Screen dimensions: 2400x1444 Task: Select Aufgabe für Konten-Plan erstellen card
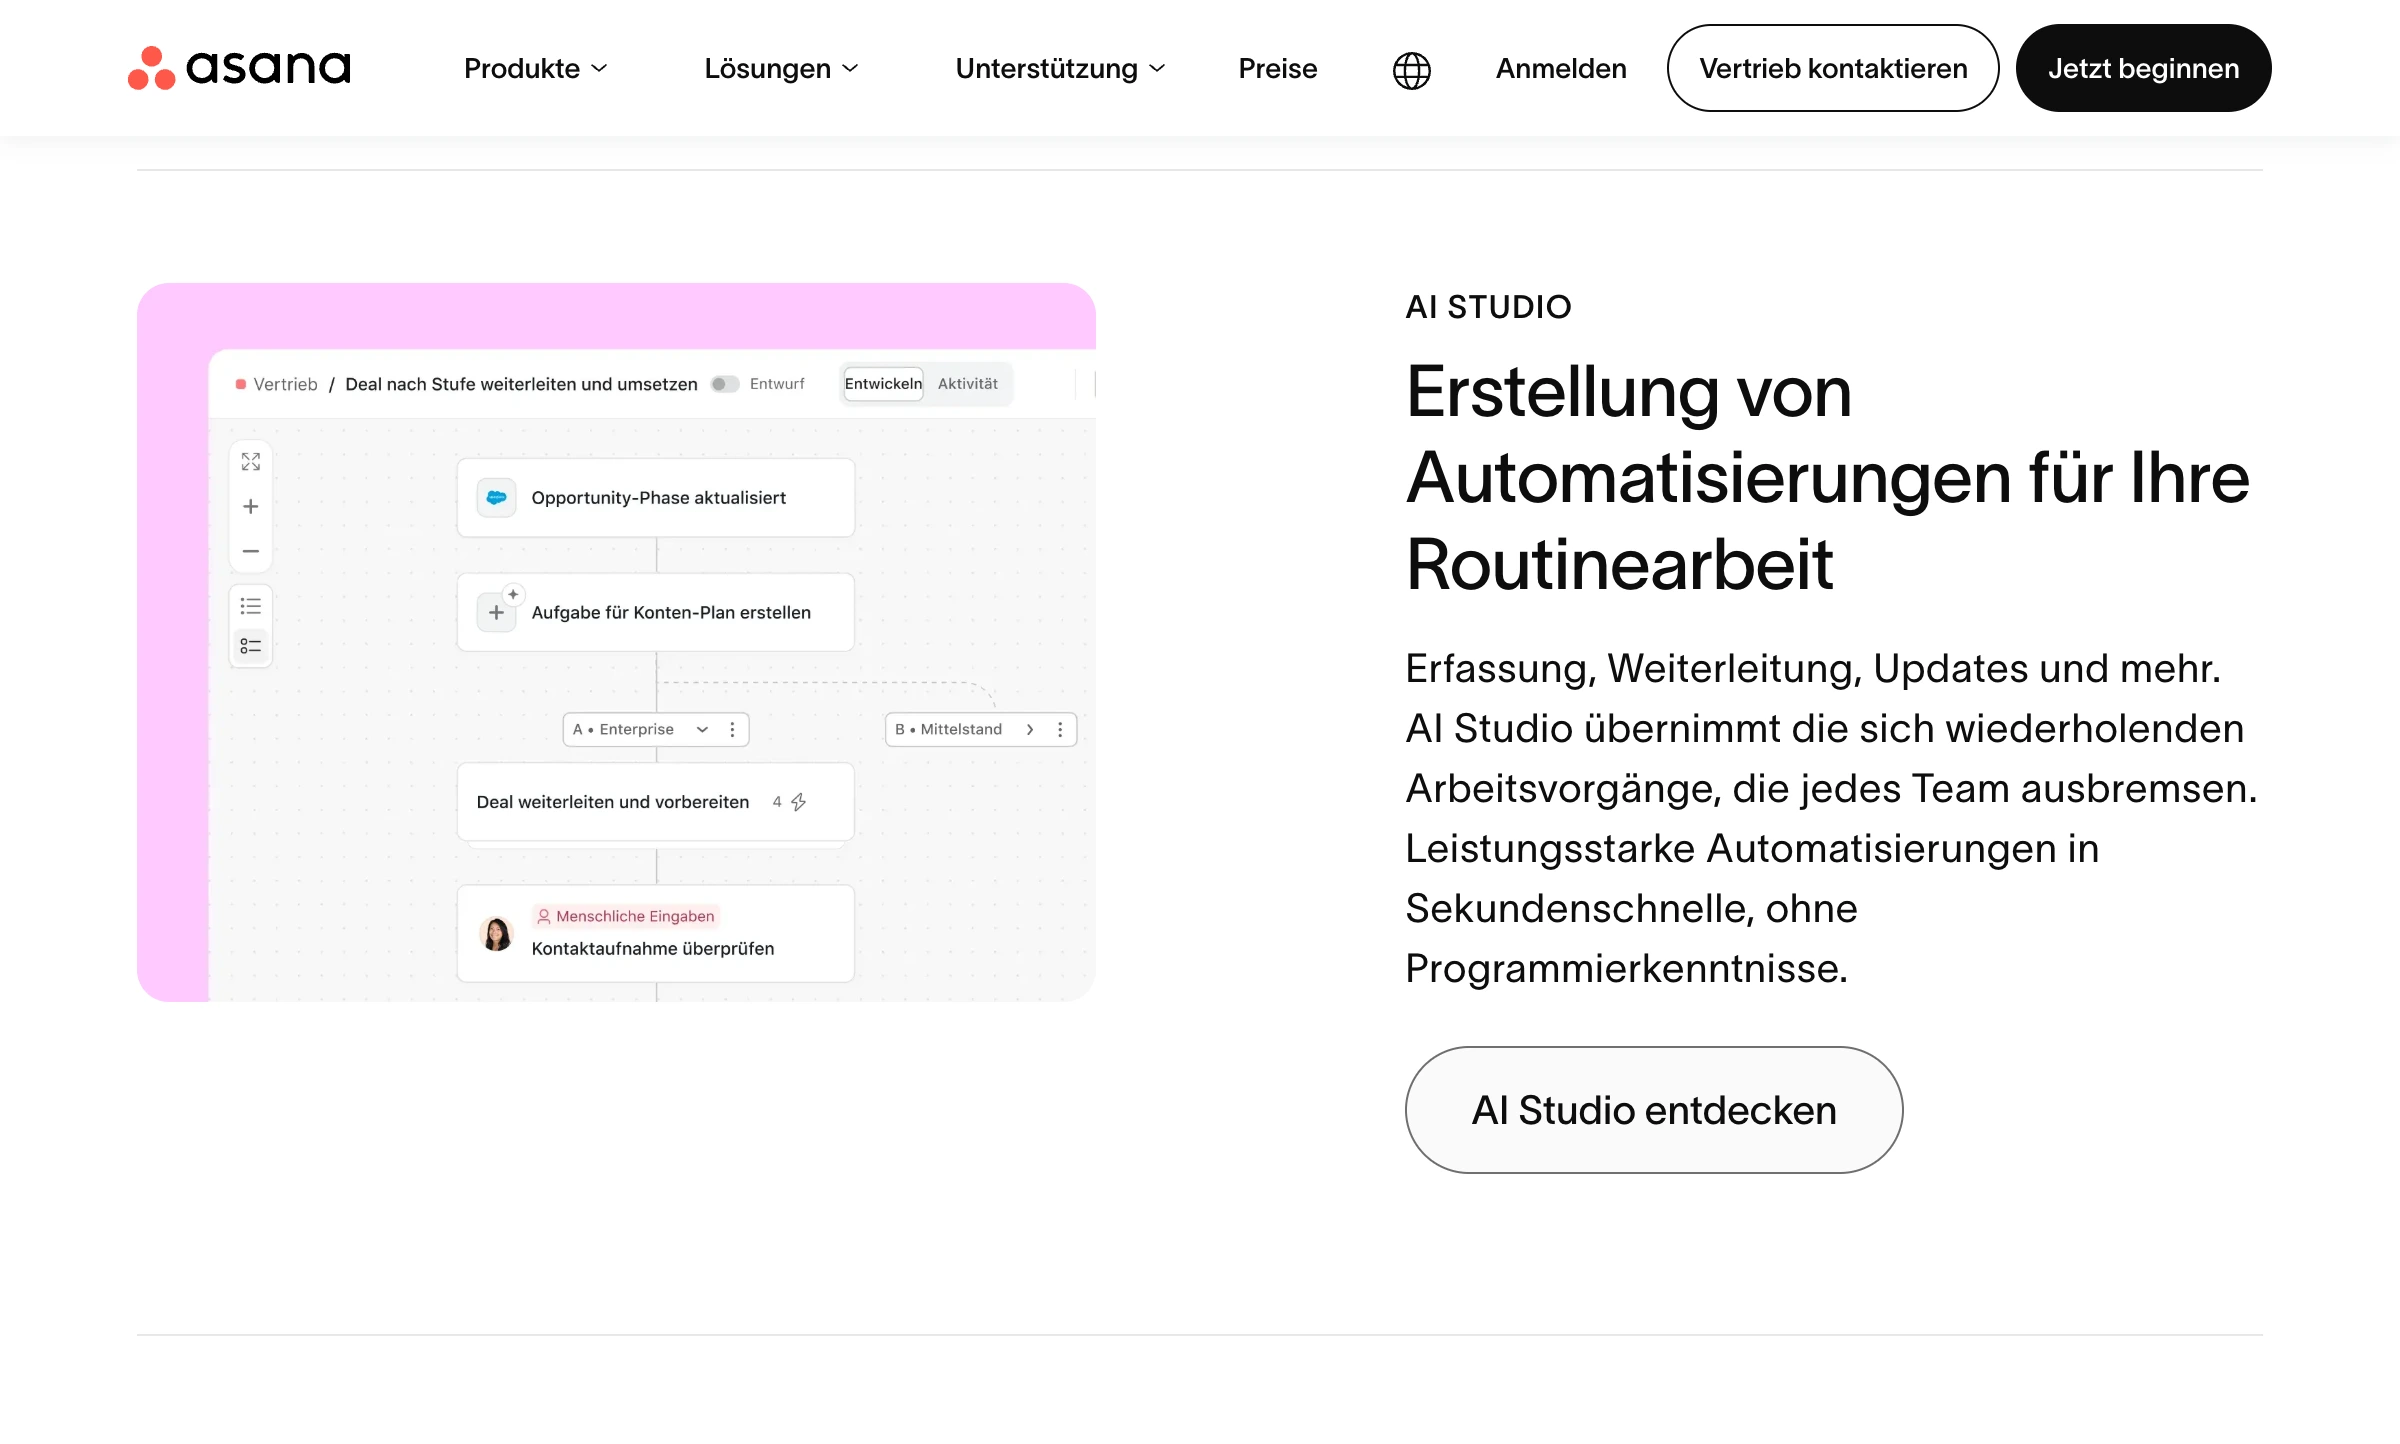pyautogui.click(x=656, y=613)
